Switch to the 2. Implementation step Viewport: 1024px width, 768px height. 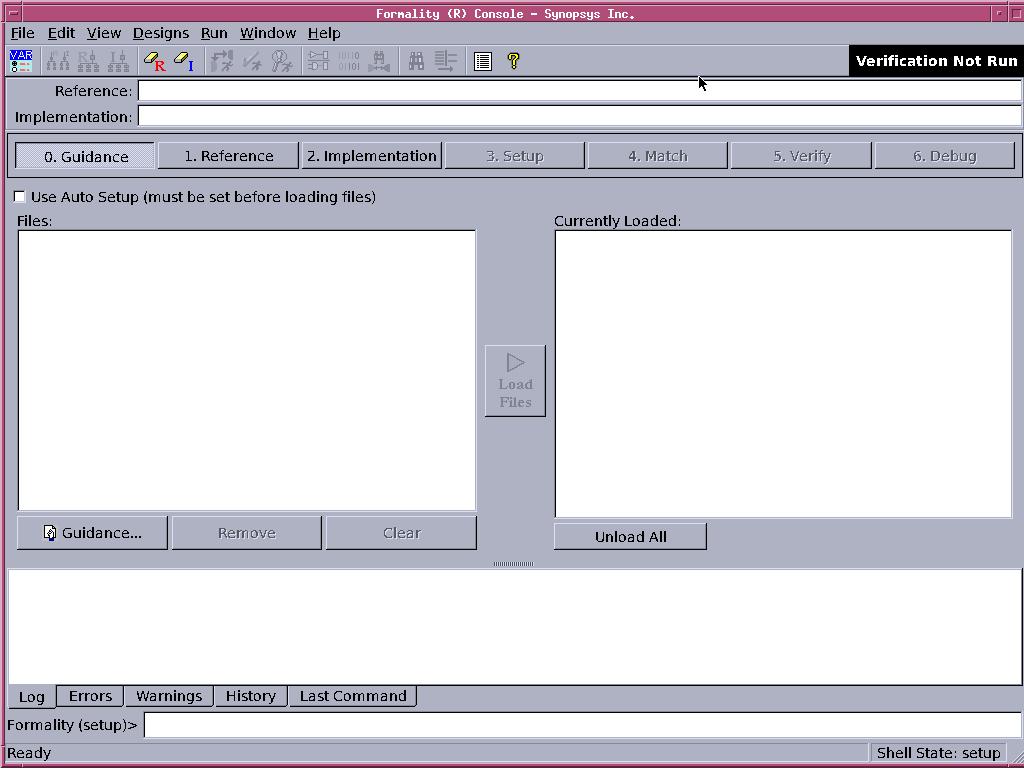(x=372, y=156)
